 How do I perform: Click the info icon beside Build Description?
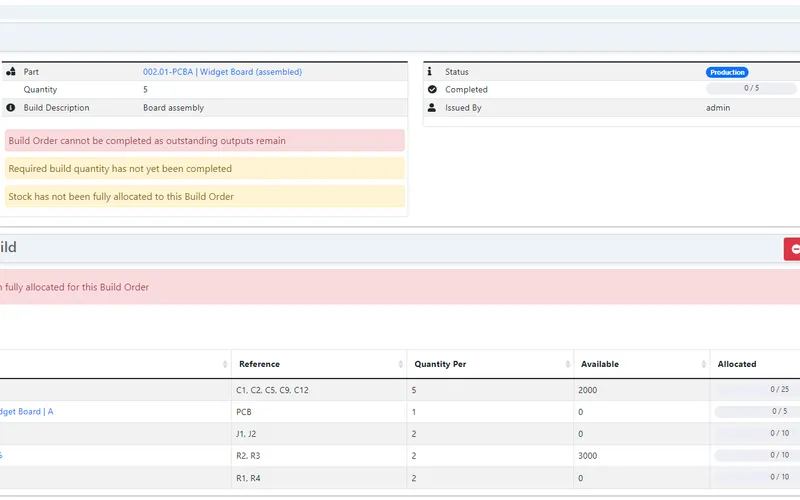[x=11, y=108]
